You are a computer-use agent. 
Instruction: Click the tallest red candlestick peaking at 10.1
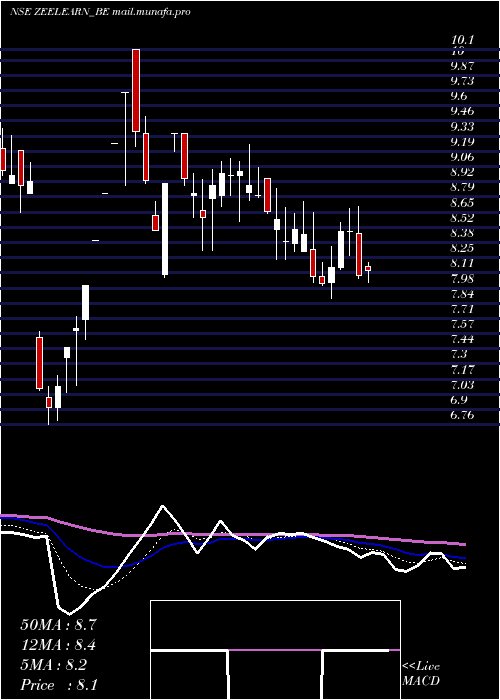pyautogui.click(x=136, y=90)
